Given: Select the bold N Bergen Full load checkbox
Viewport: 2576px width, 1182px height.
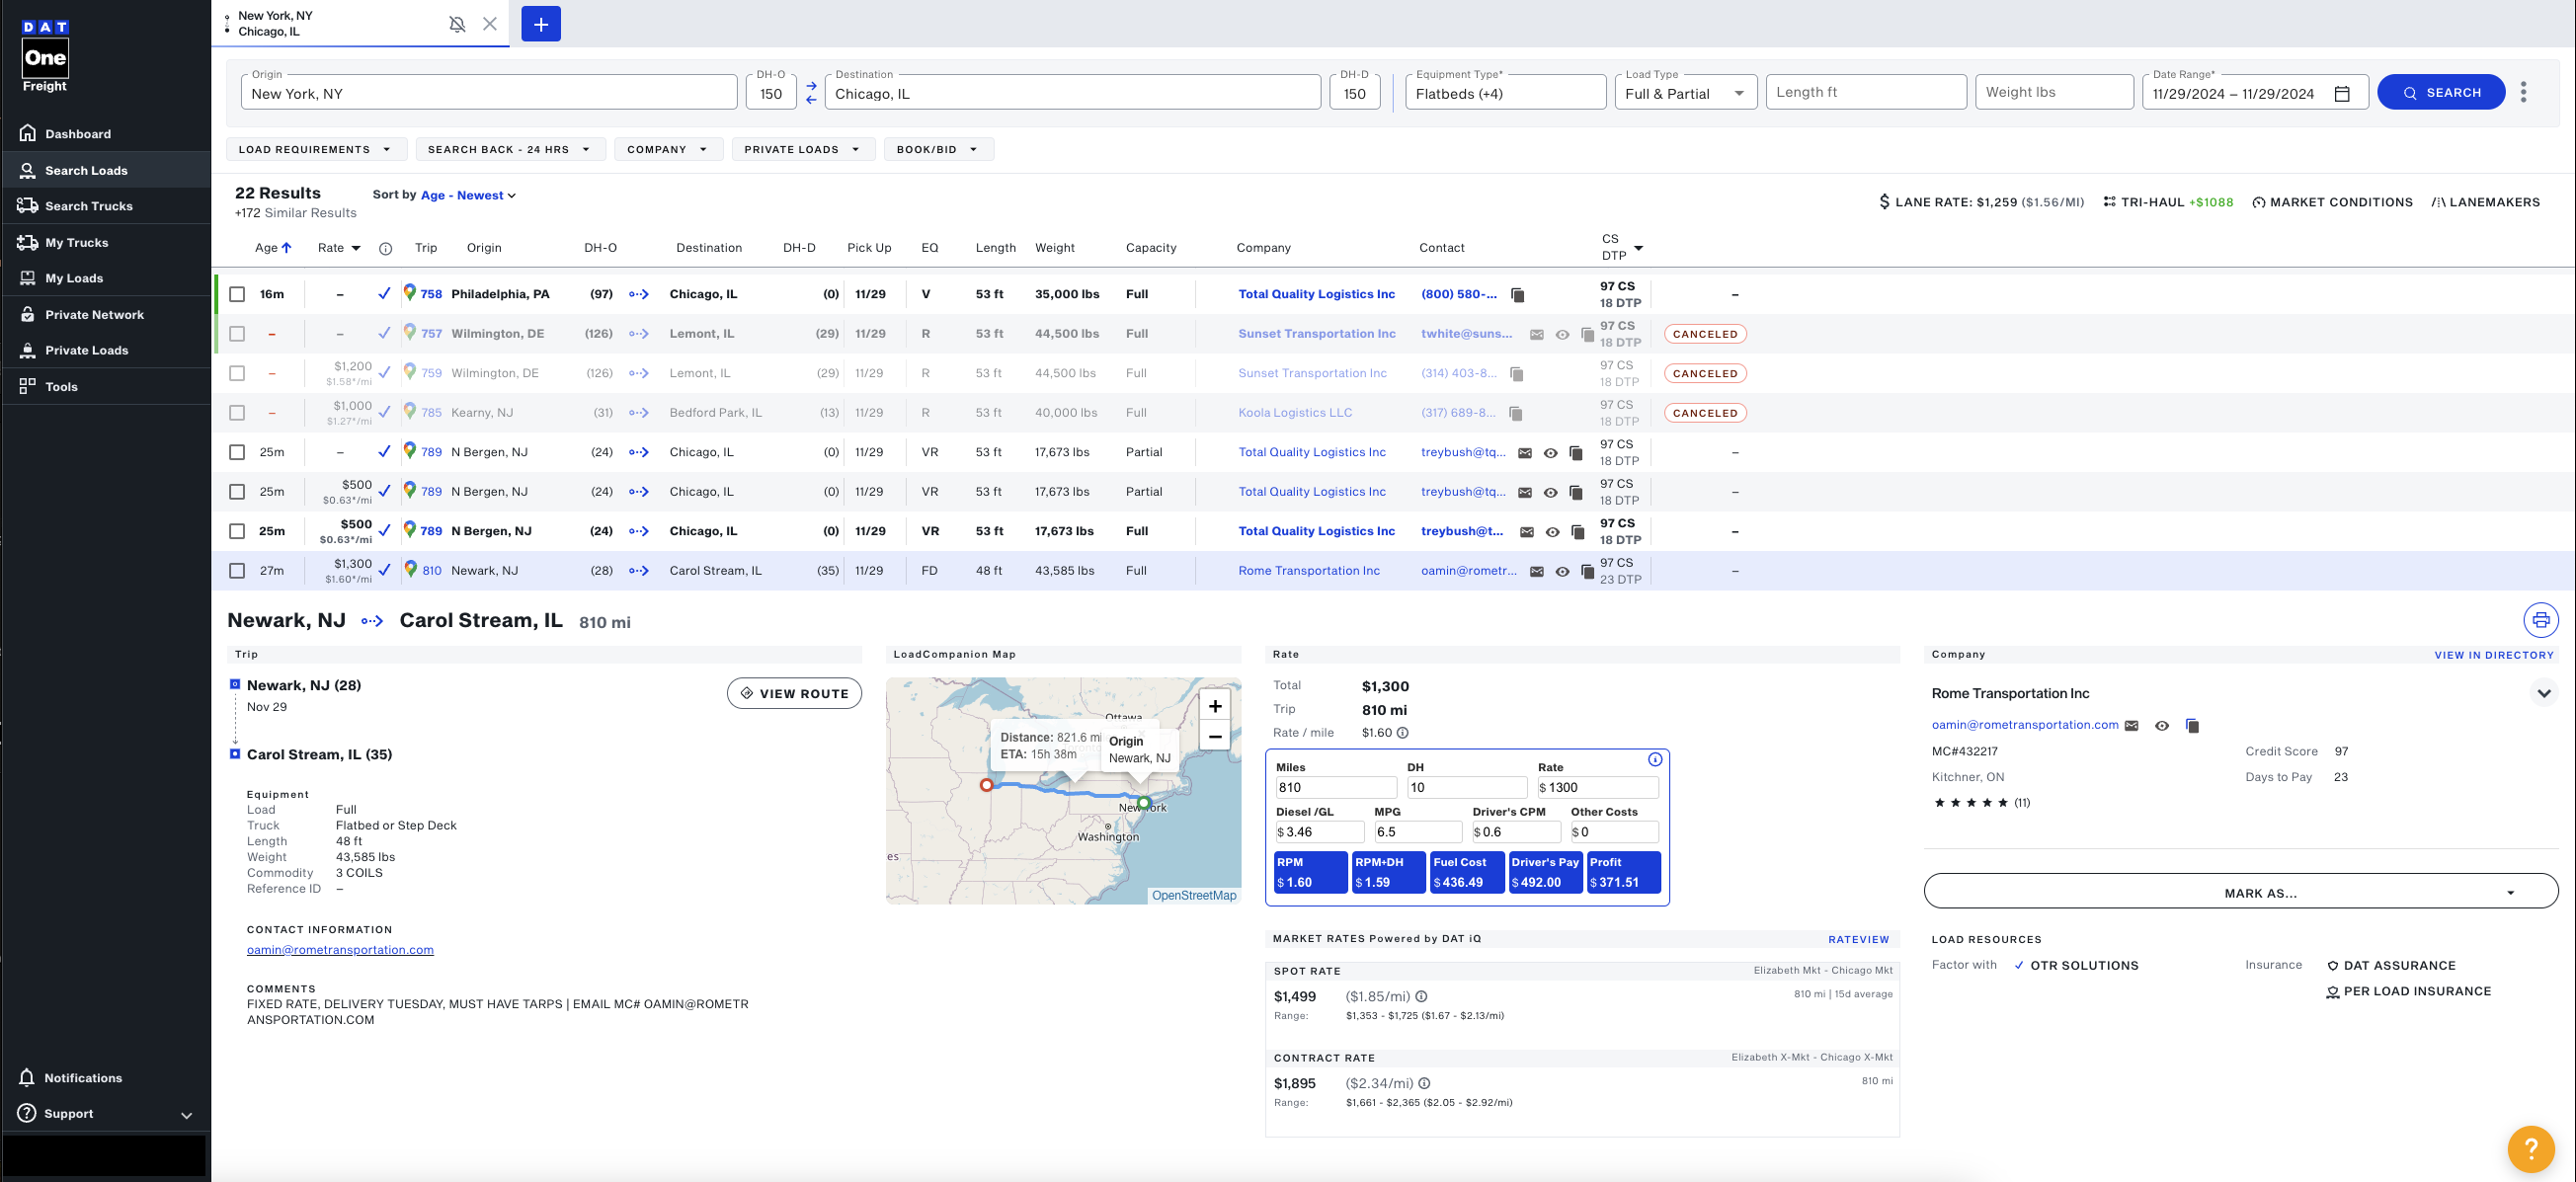Looking at the screenshot, I should tap(237, 531).
